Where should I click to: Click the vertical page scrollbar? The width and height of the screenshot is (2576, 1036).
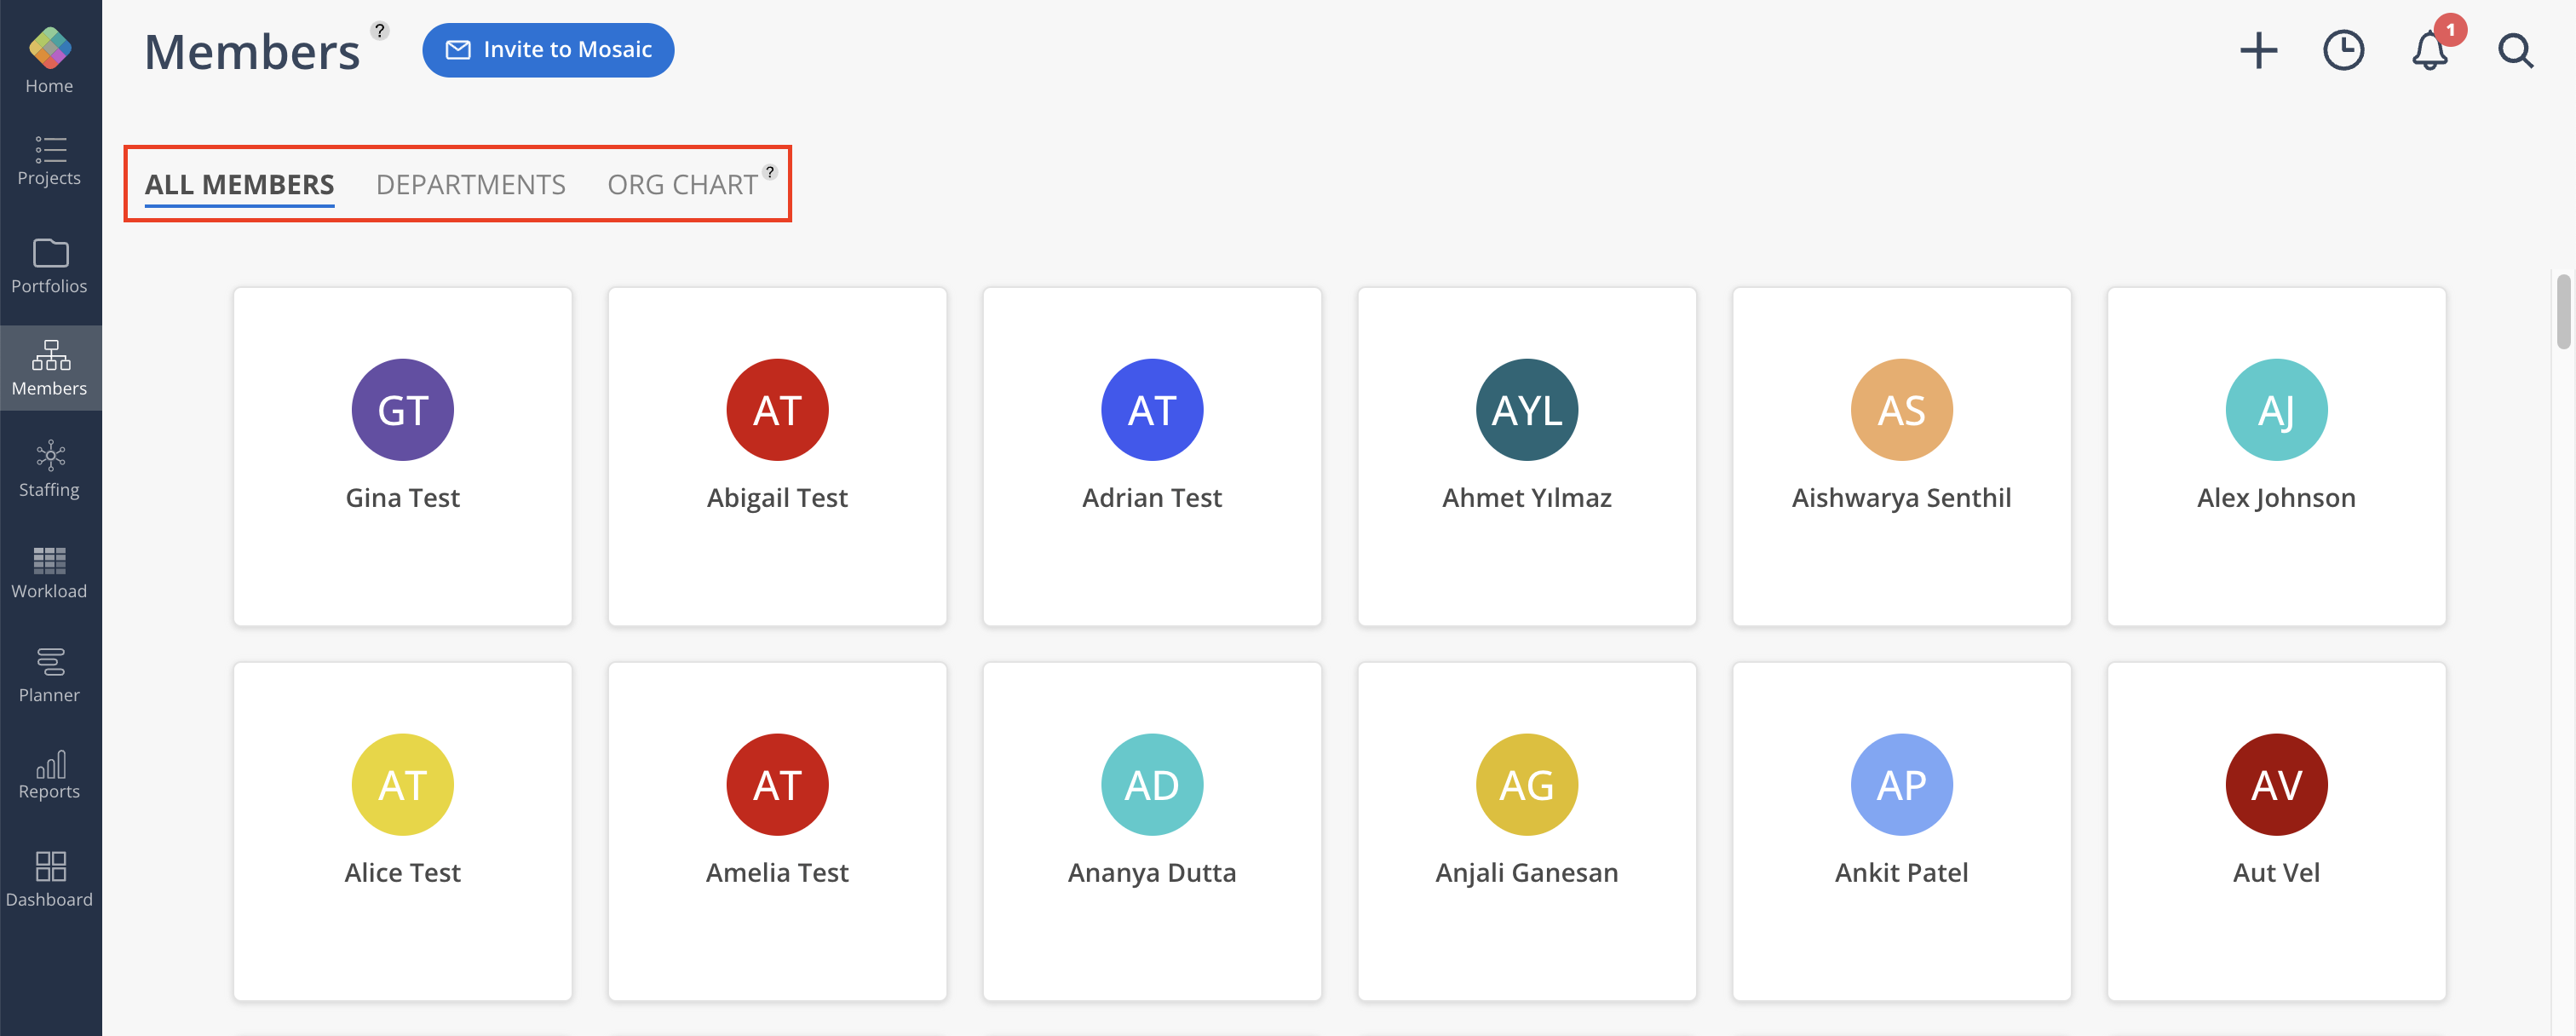(x=2562, y=312)
